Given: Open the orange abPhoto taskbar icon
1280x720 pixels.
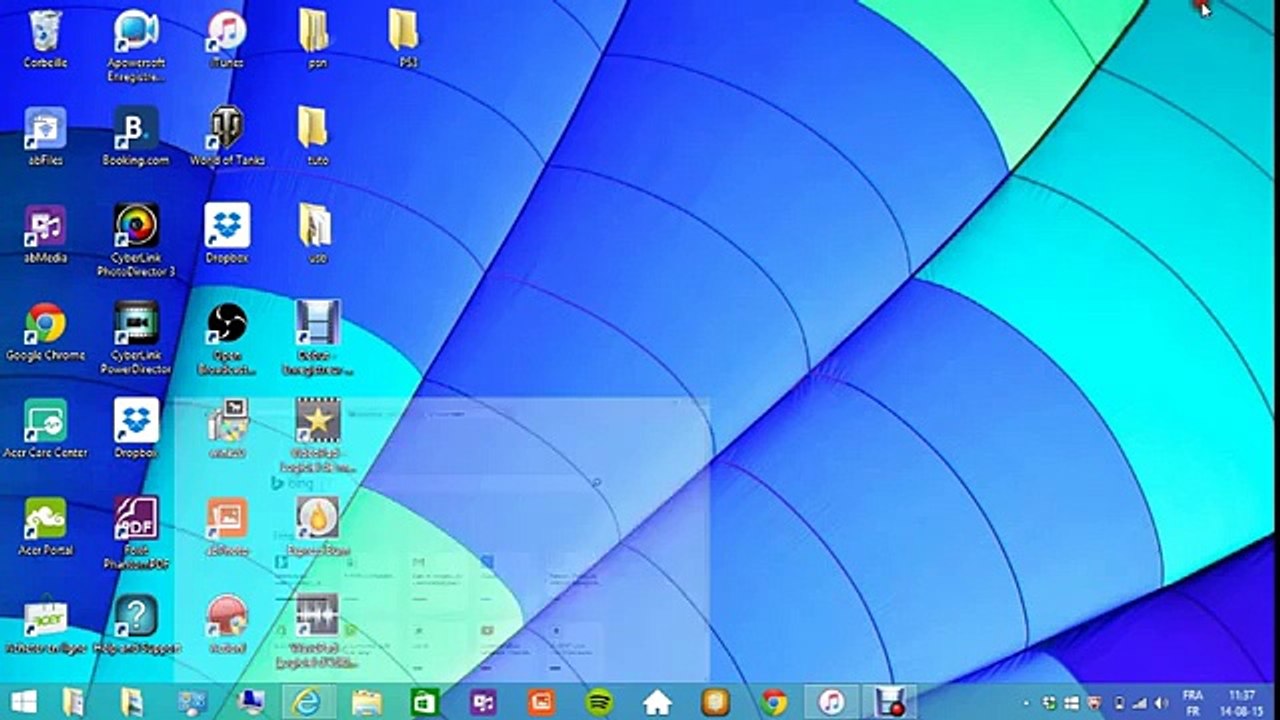Looking at the screenshot, I should (x=541, y=702).
